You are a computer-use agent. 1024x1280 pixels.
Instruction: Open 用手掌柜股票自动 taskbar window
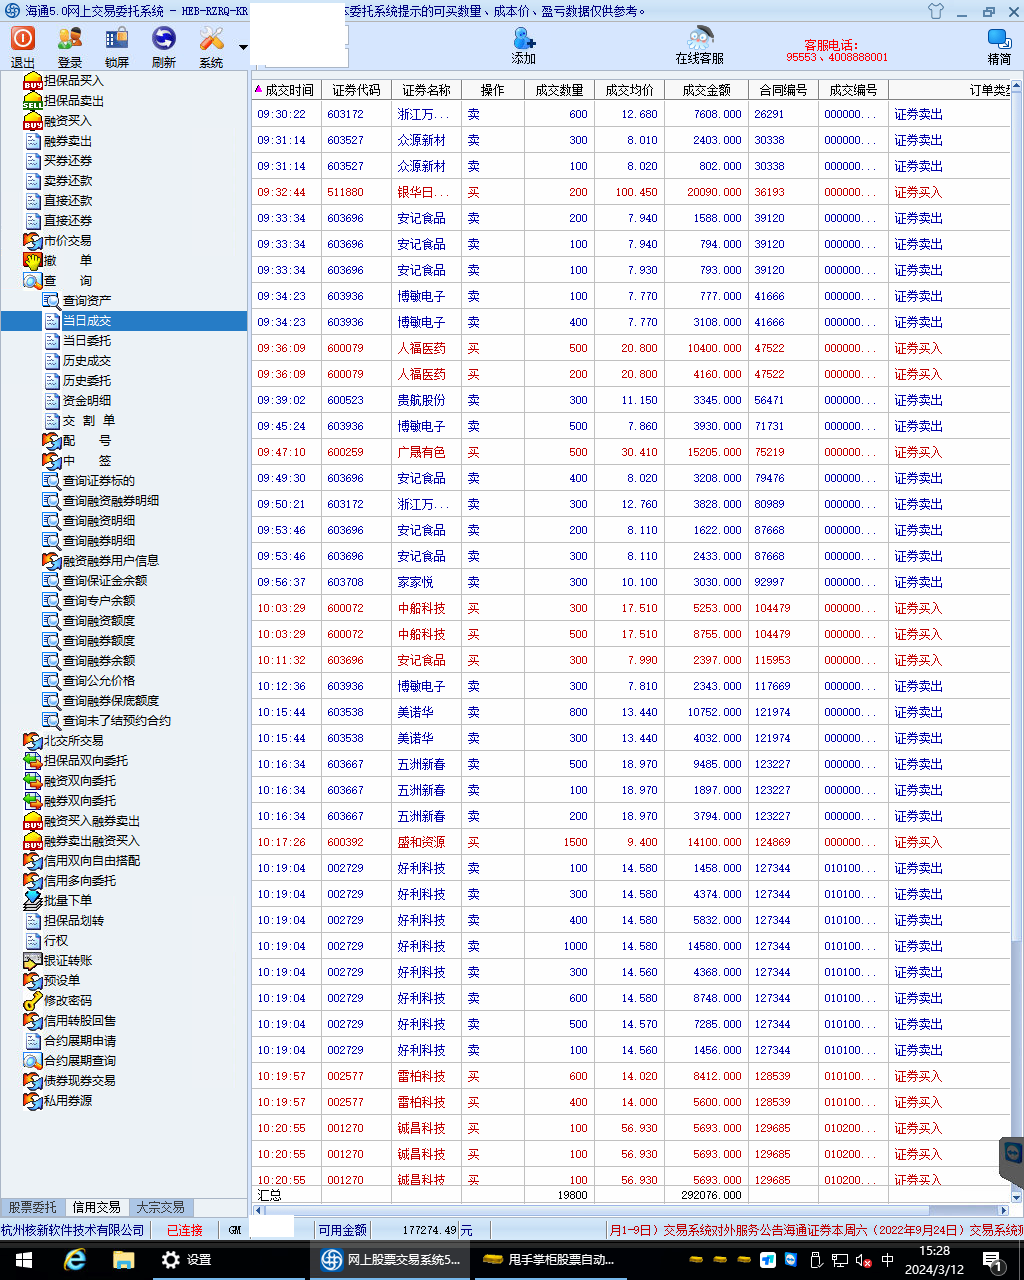click(549, 1260)
